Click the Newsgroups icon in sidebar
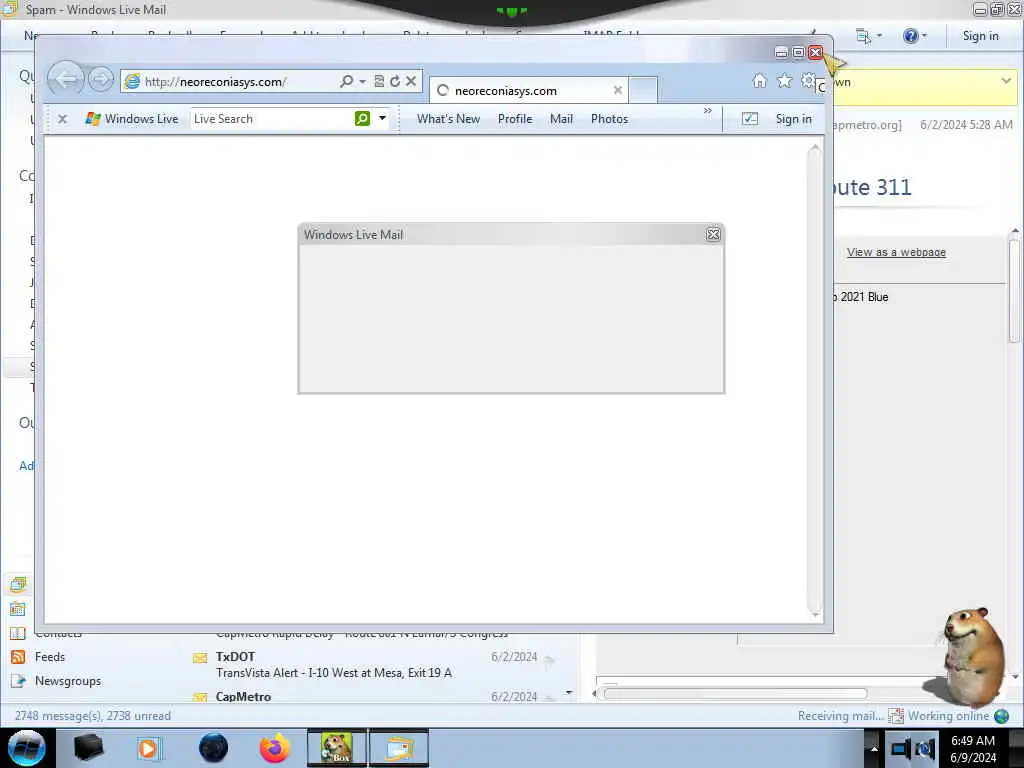The width and height of the screenshot is (1024, 768). tap(18, 680)
